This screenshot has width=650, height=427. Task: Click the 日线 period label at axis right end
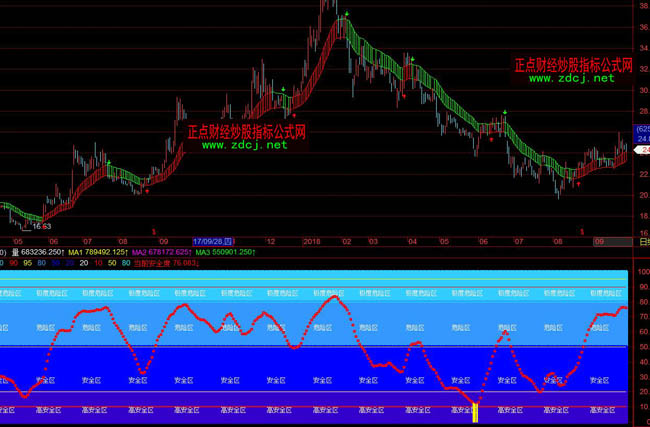643,241
